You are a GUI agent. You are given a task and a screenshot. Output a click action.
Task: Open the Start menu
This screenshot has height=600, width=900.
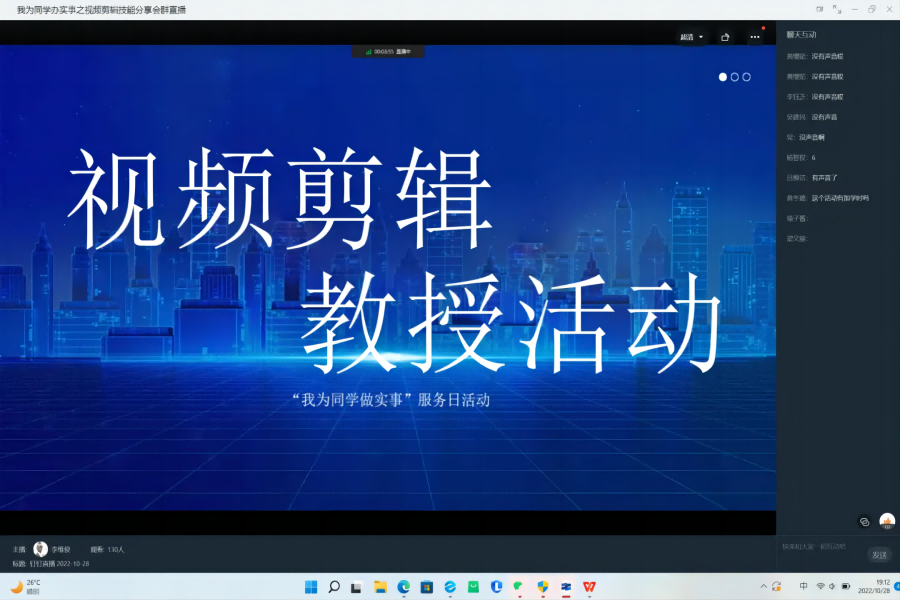310,587
